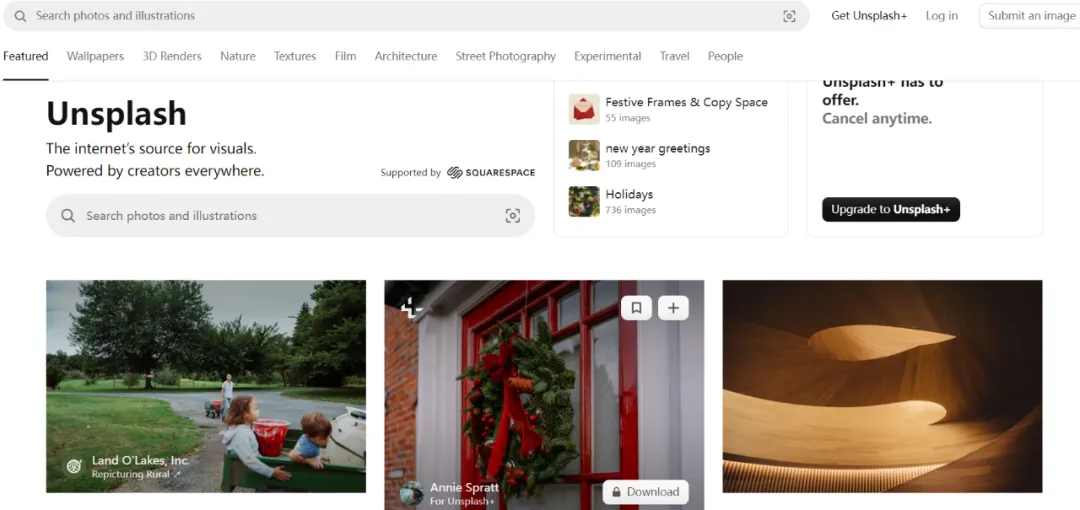This screenshot has height=510, width=1080.
Task: Go to the Film tab
Action: (345, 57)
